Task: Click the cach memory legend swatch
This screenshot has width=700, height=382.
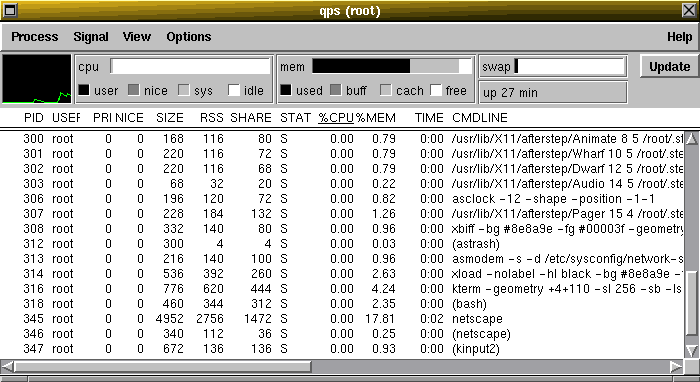Action: (x=386, y=90)
